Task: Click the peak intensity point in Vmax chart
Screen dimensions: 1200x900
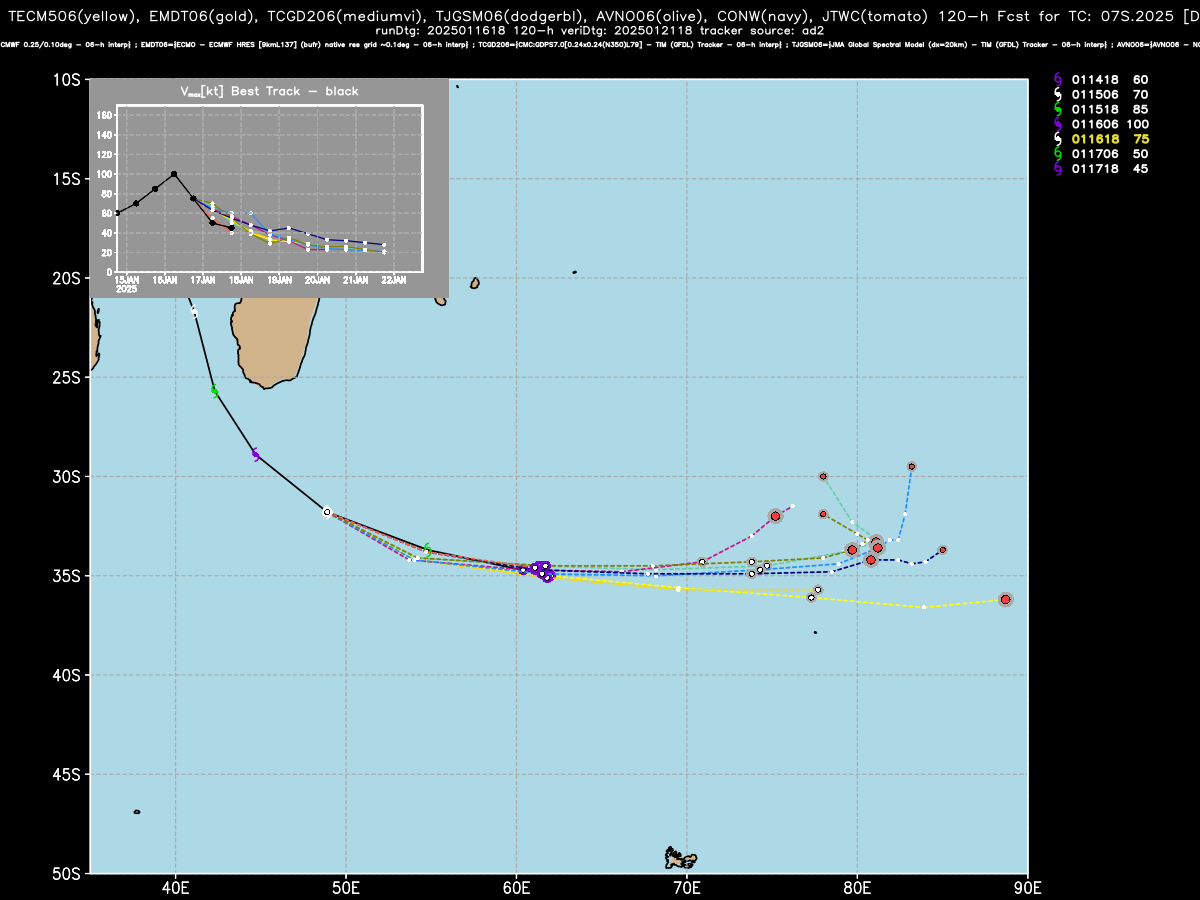Action: tap(174, 174)
